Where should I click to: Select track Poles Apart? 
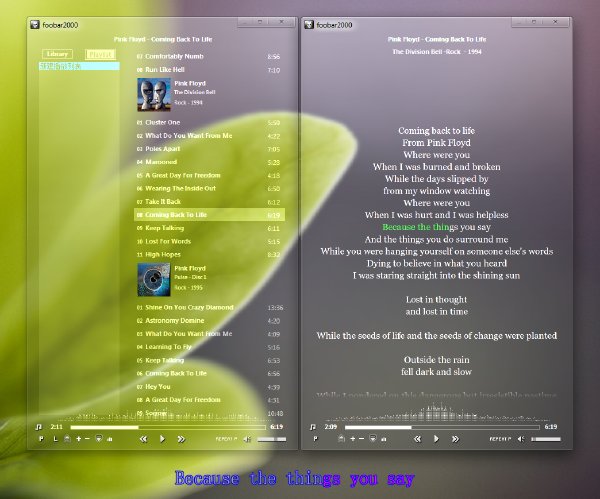coord(209,149)
